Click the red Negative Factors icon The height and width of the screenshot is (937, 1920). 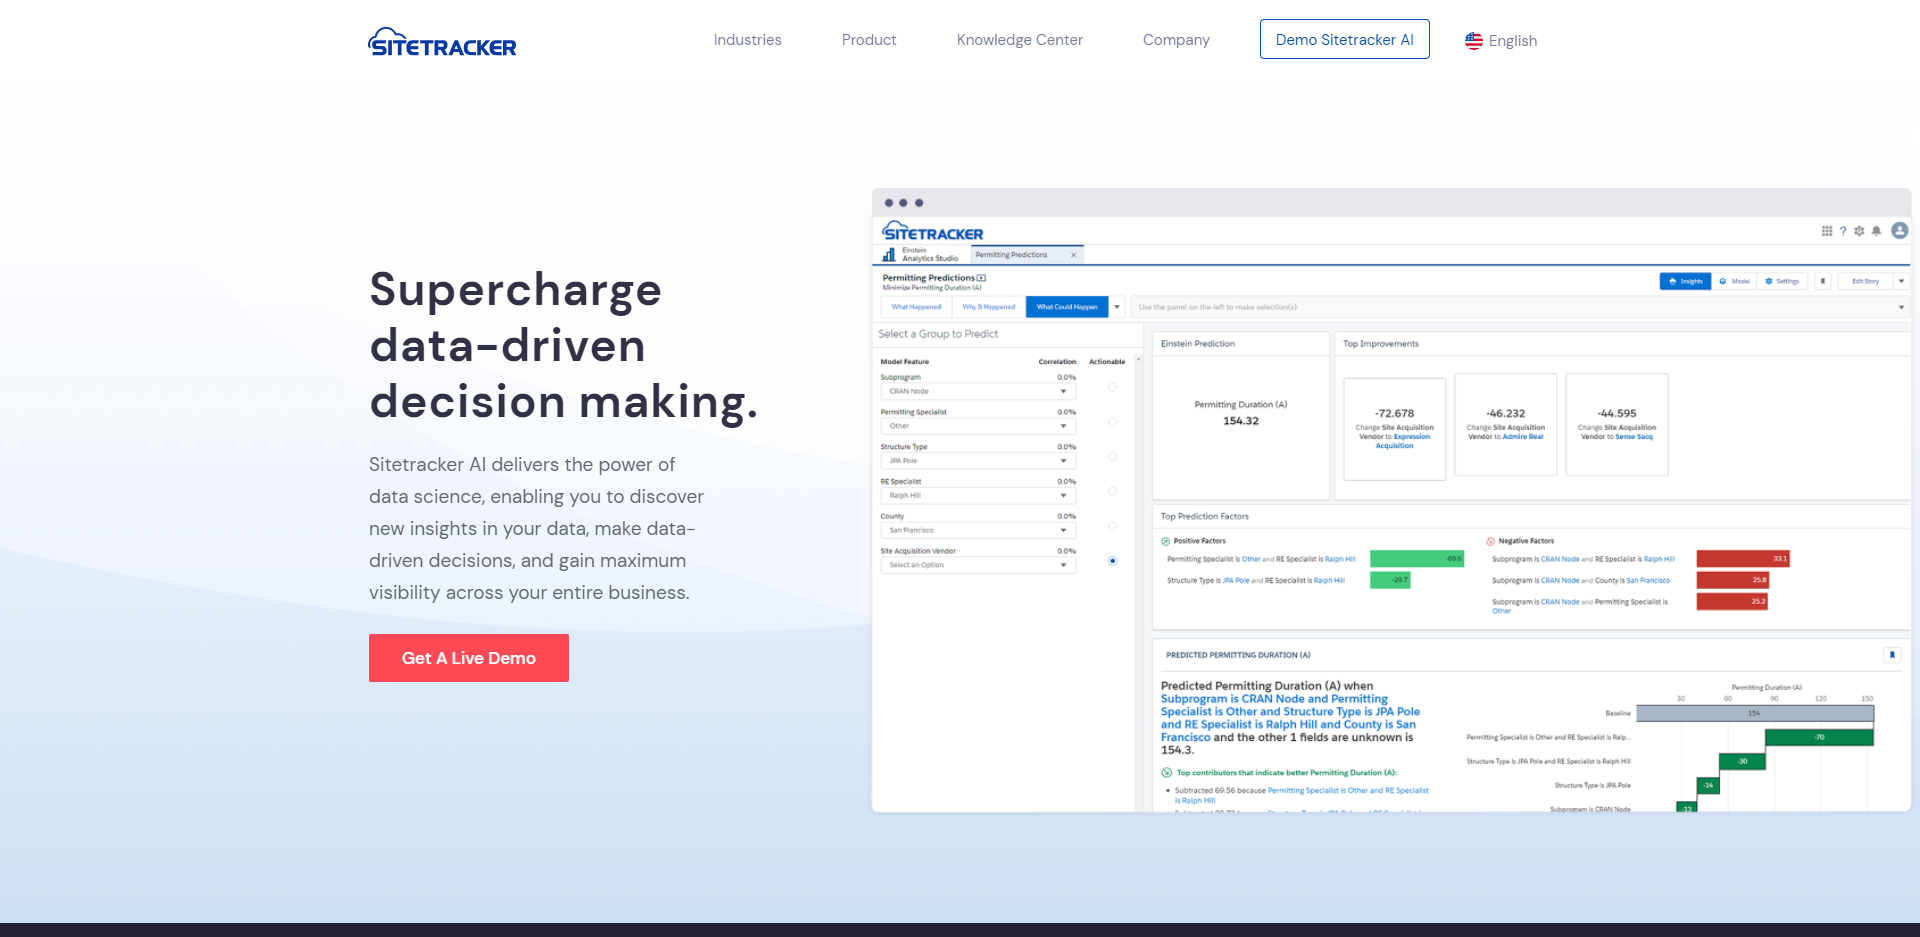click(1490, 541)
